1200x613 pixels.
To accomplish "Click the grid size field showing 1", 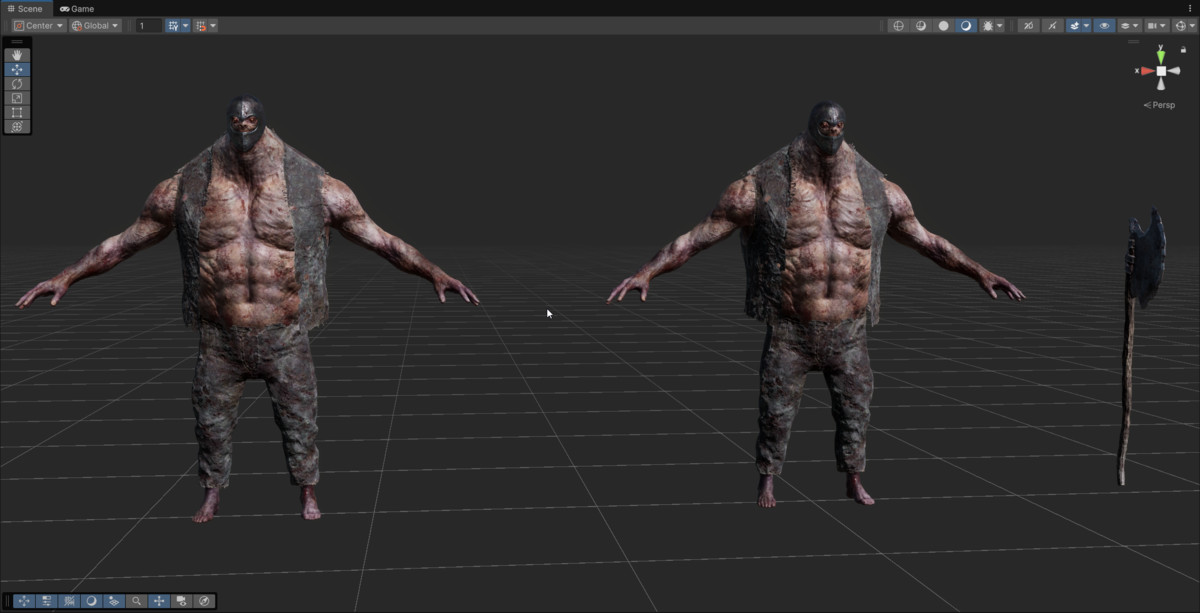I will point(149,25).
